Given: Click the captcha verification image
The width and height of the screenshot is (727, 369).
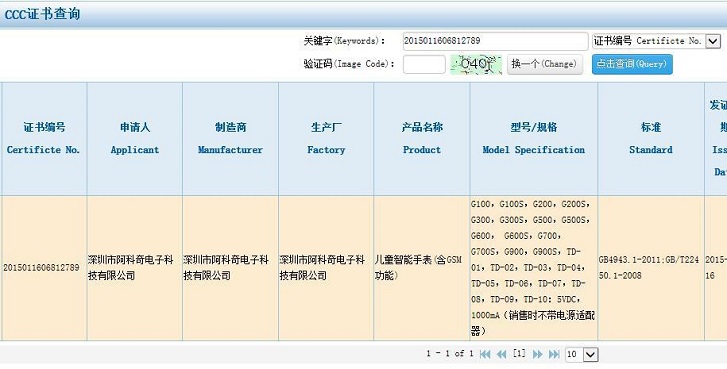Looking at the screenshot, I should pos(476,64).
